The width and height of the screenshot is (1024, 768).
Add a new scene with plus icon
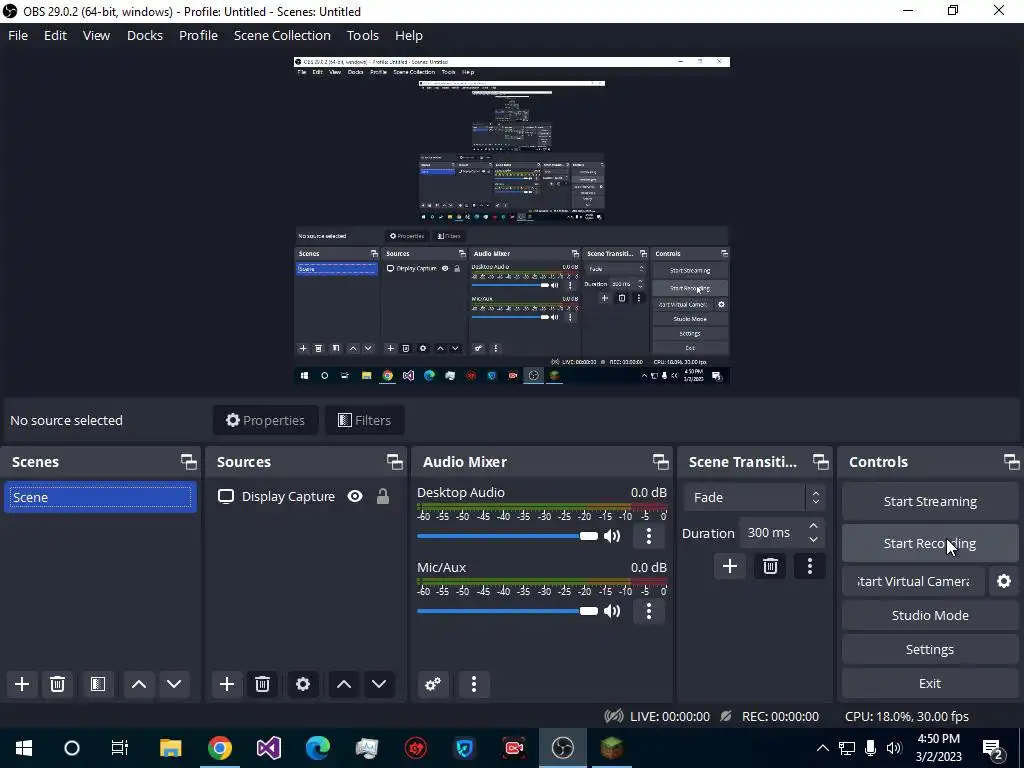22,684
